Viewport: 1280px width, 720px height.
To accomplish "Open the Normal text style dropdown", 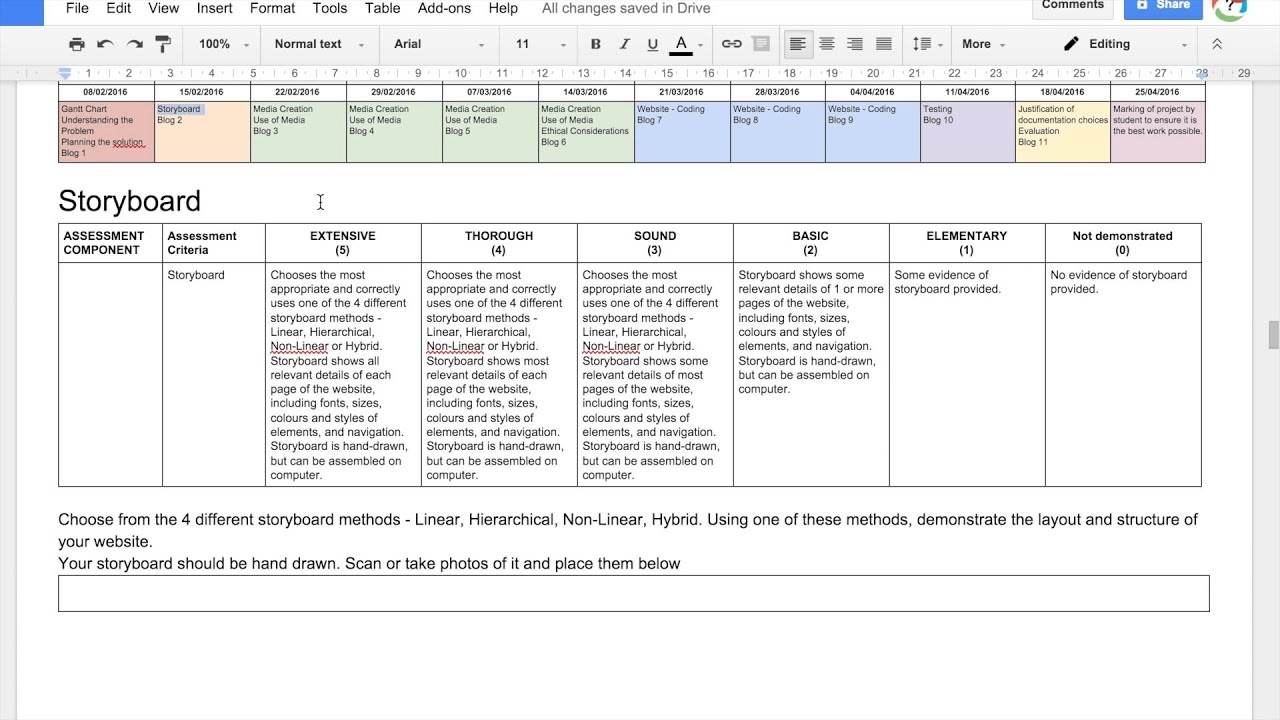I will click(319, 44).
